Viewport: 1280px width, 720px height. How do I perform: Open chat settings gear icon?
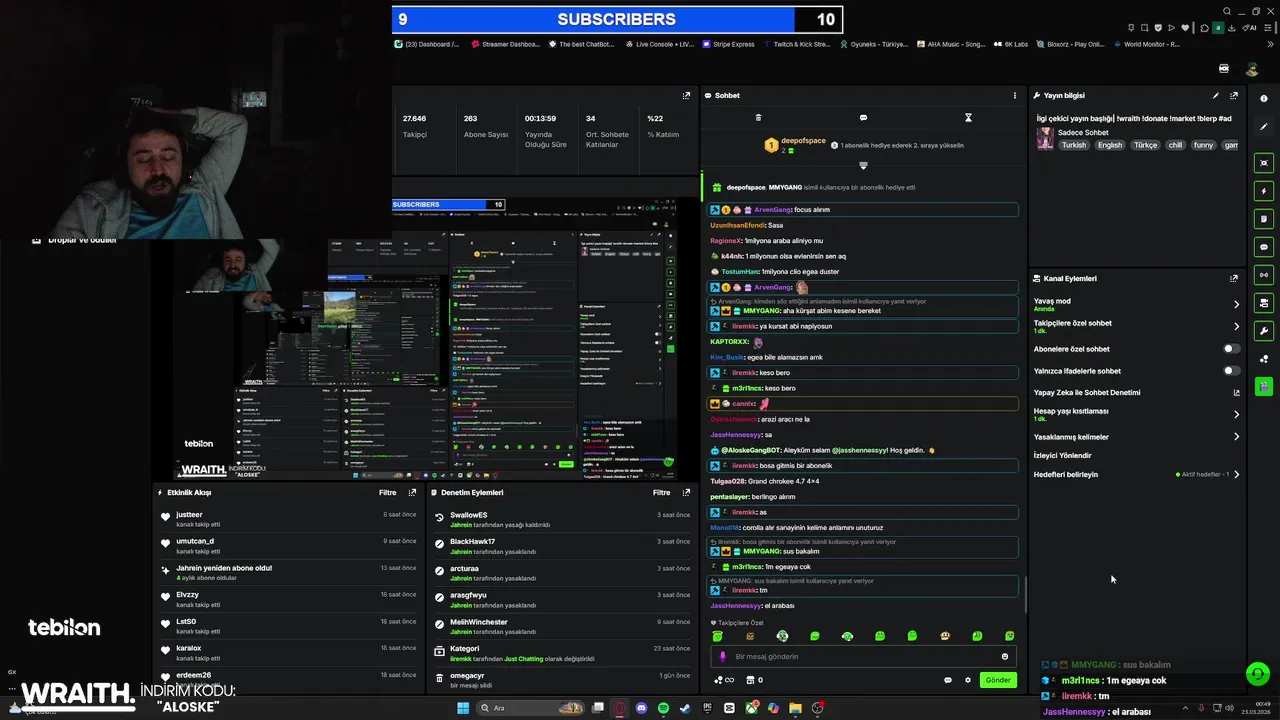968,680
